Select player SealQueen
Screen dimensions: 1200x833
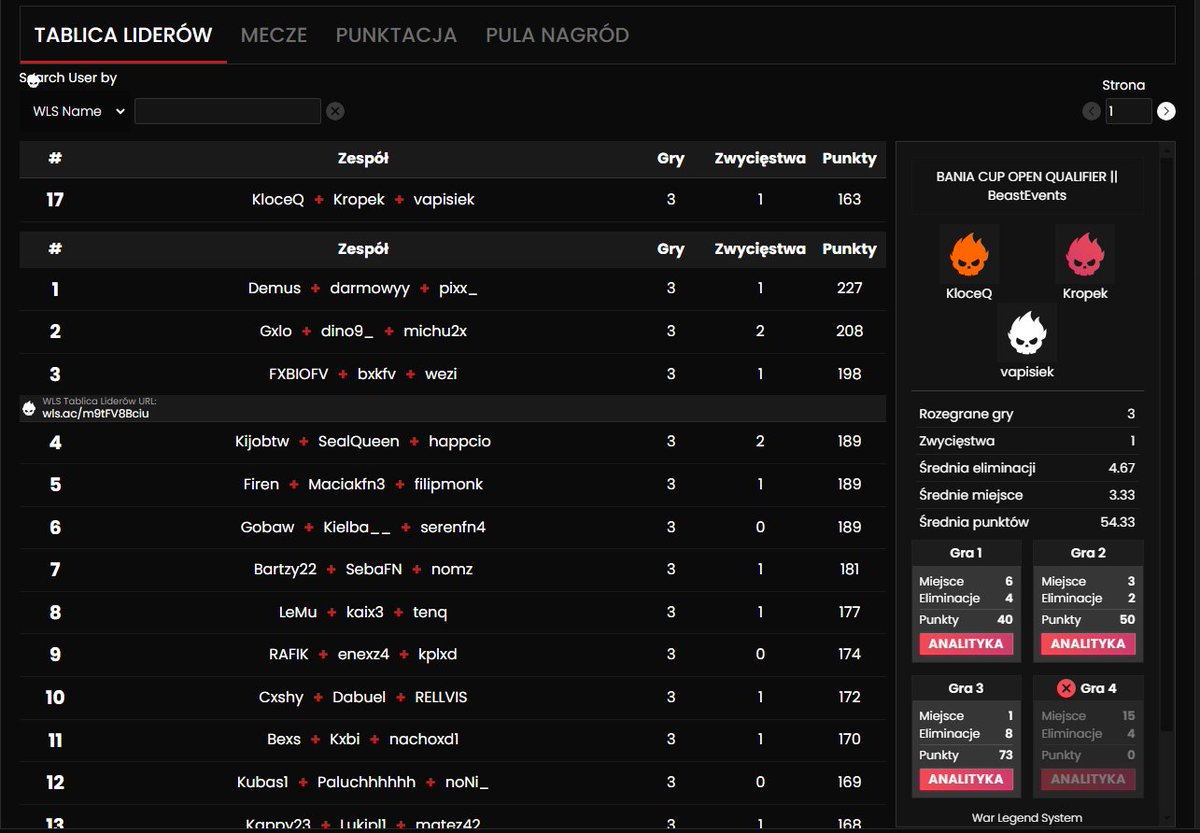click(359, 441)
